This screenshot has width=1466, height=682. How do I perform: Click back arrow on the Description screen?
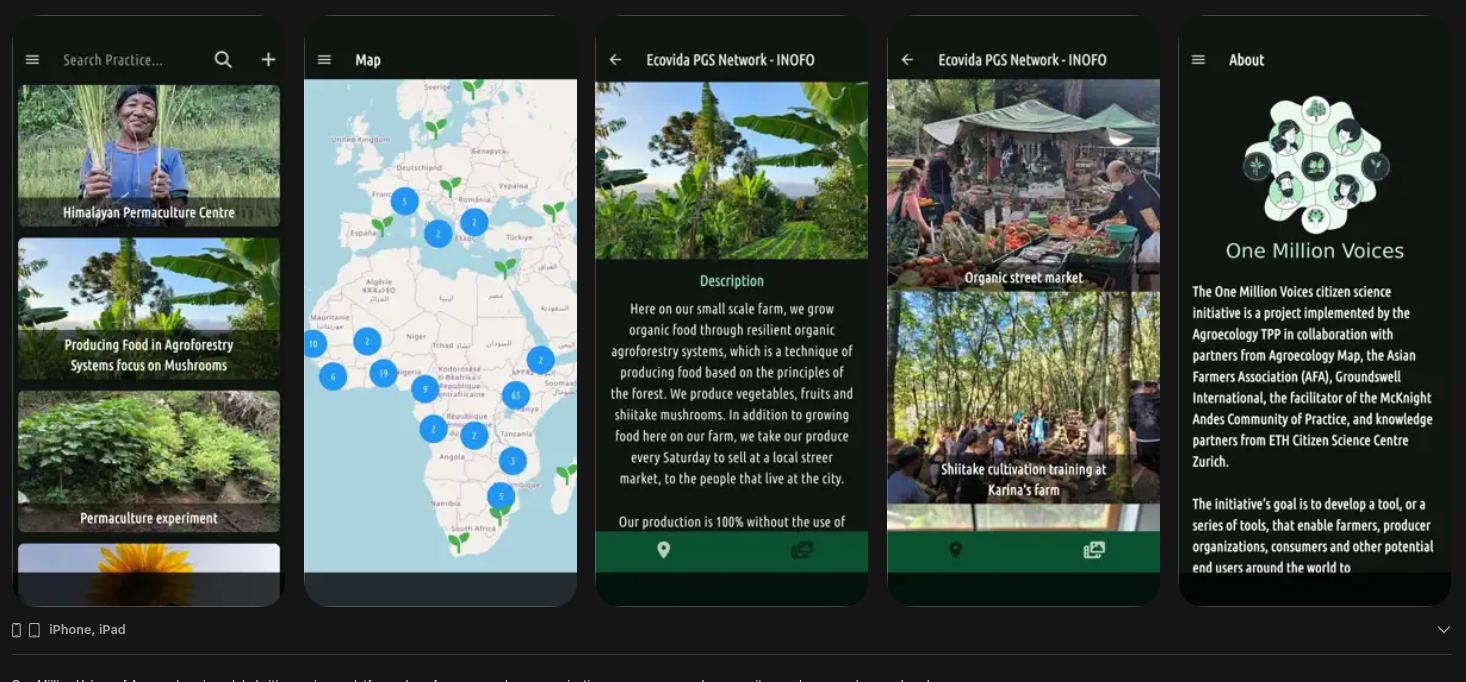tap(615, 60)
